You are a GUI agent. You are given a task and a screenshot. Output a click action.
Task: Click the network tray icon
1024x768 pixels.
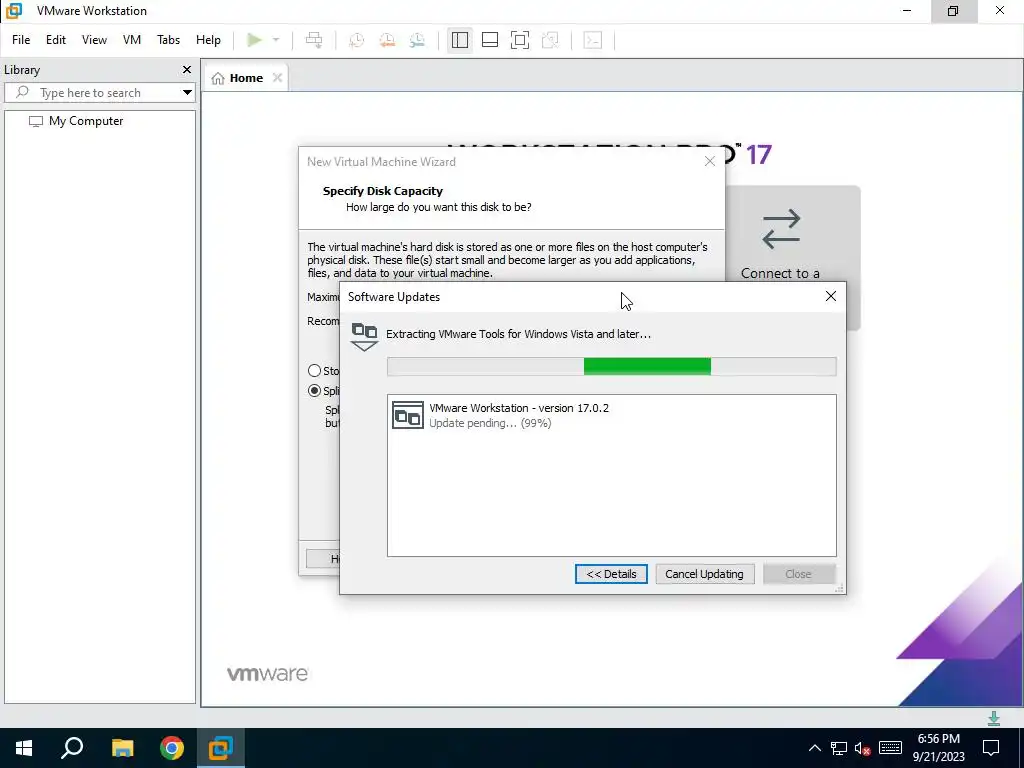coord(839,748)
